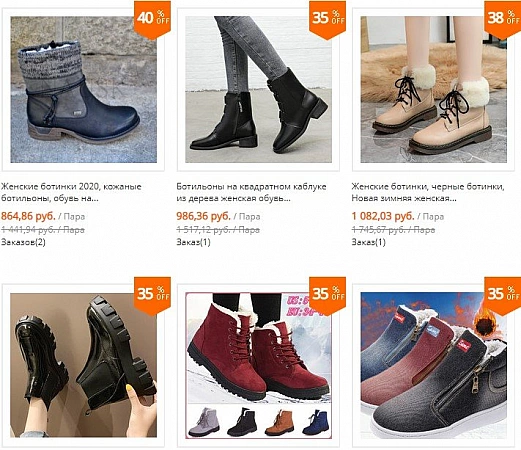Screen dimensions: 521x450
Task: Click the 35% OFF badge on the black chunky-sole boots
Action: pos(152,296)
